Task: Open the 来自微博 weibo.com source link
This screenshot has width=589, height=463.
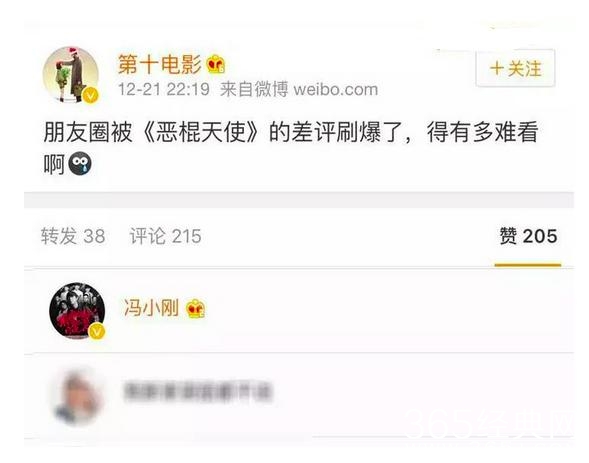Action: point(299,90)
